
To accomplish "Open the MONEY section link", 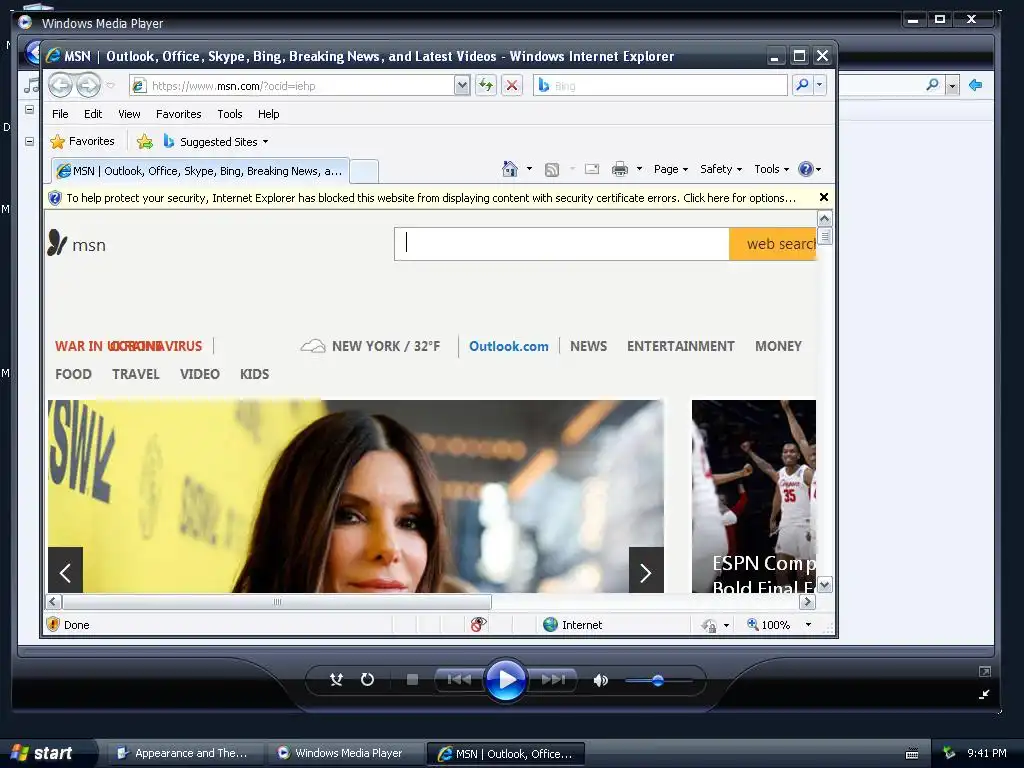I will click(x=778, y=346).
